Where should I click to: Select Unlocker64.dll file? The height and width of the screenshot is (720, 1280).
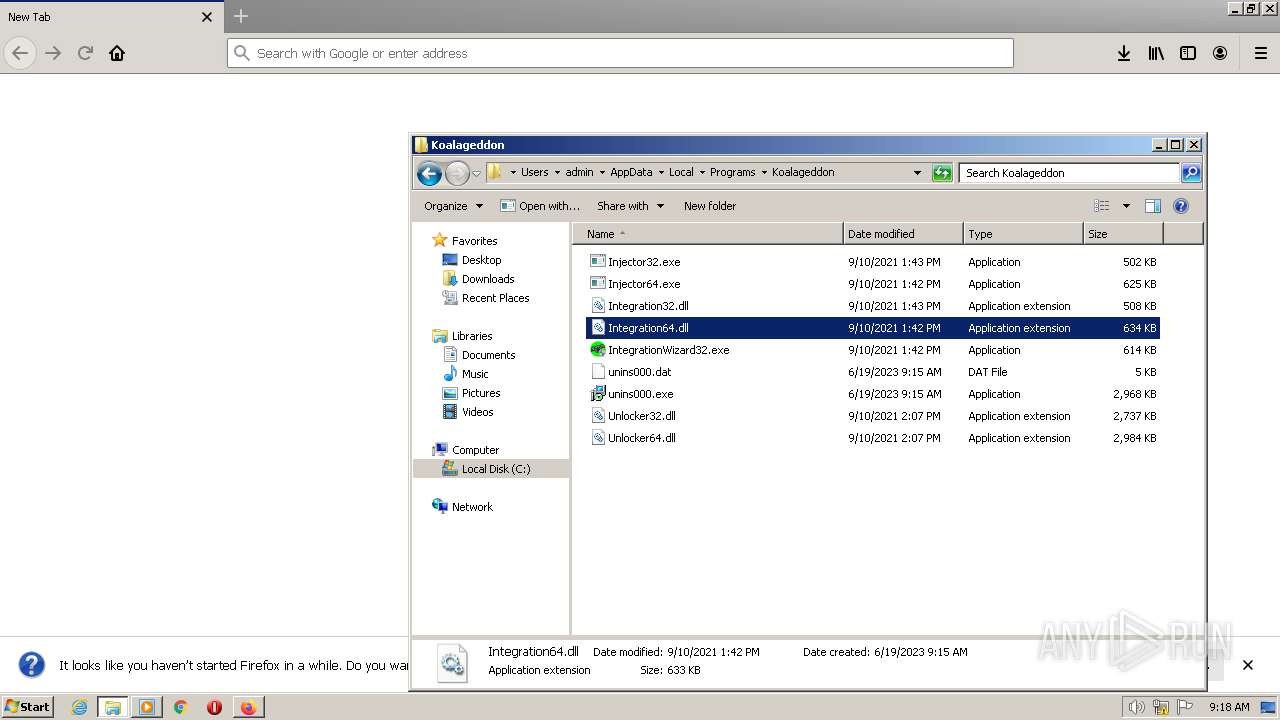click(641, 438)
